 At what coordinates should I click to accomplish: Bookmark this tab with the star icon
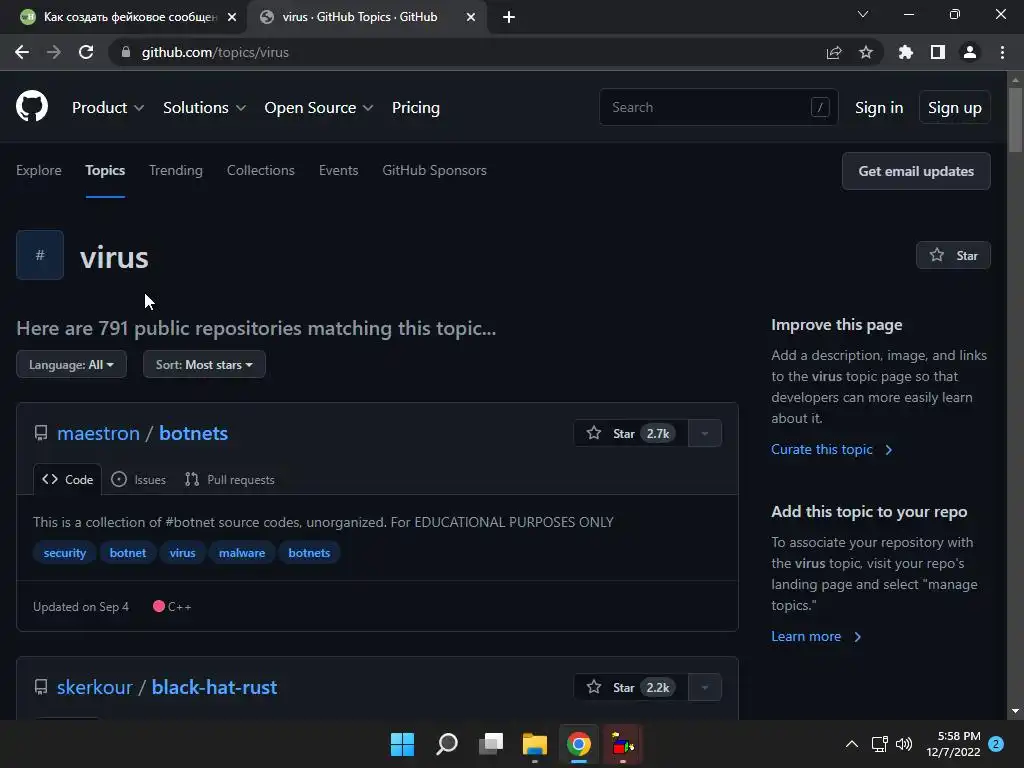coord(866,52)
